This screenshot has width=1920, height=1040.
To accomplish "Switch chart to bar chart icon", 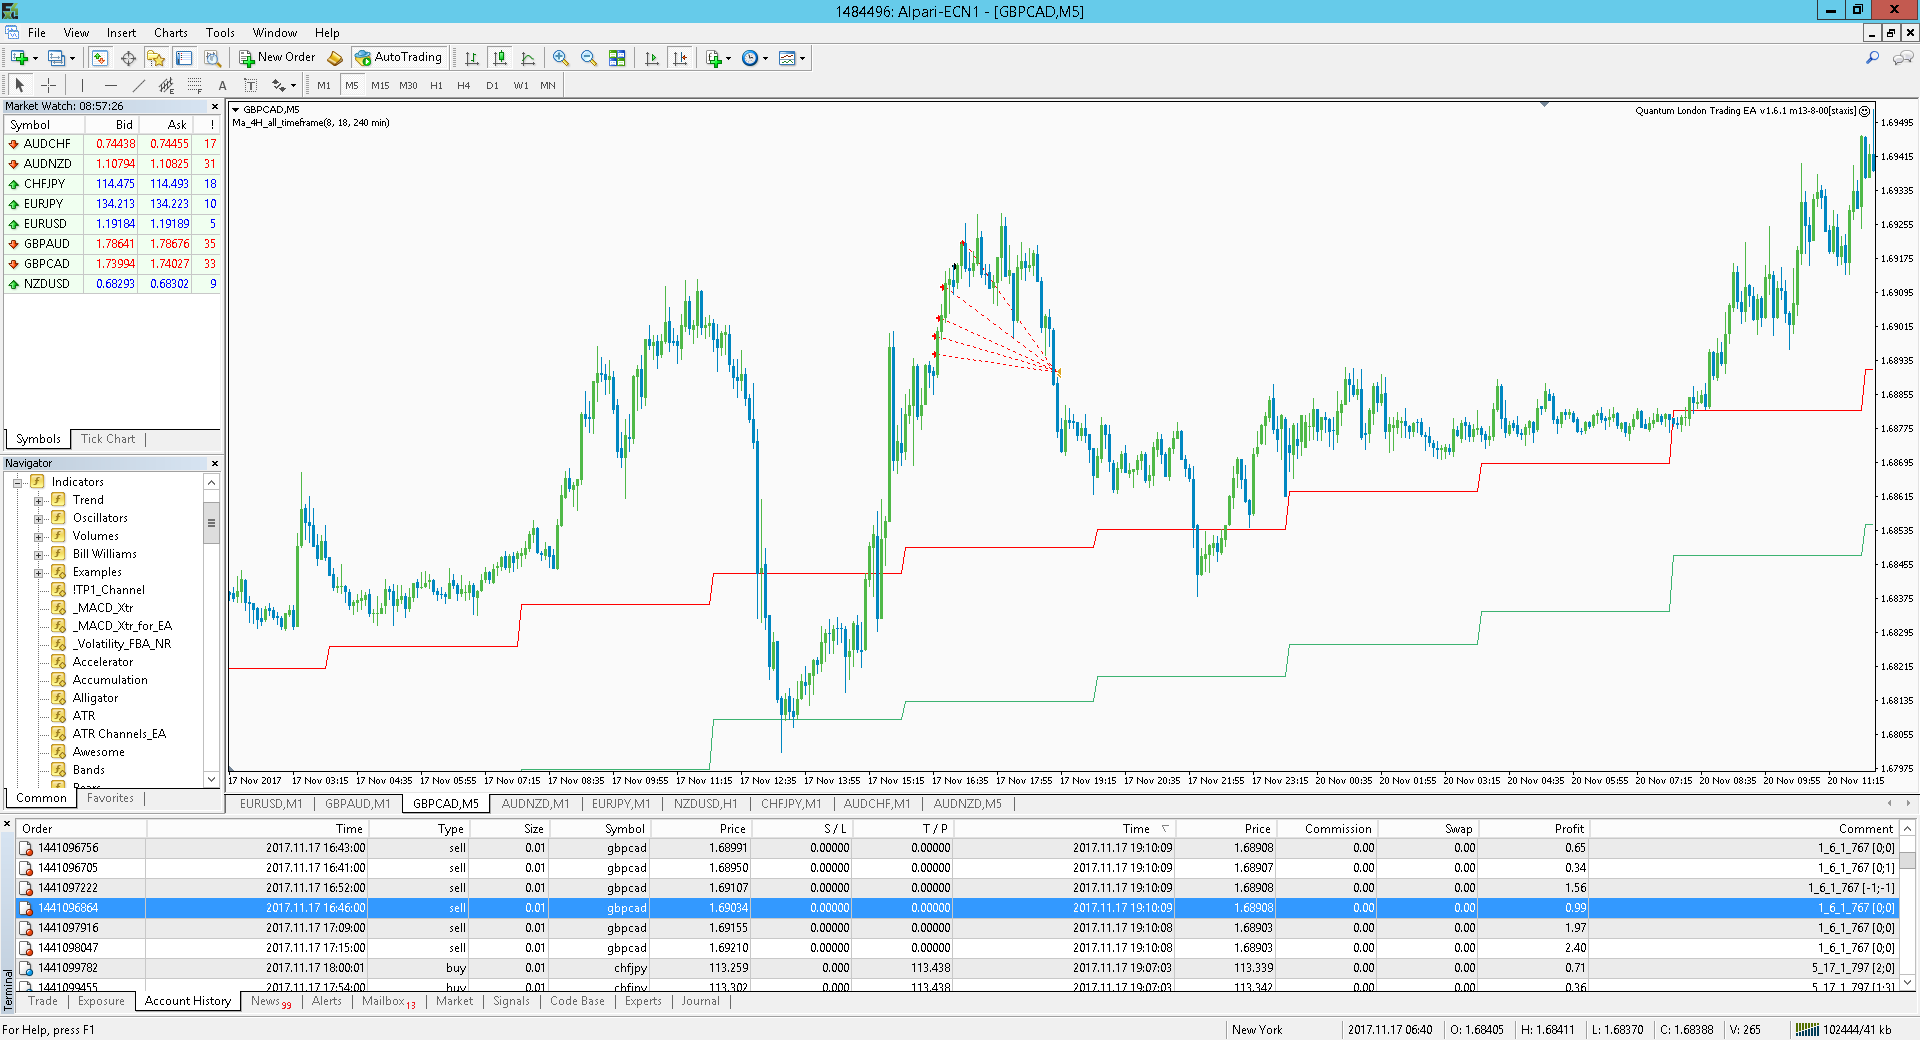I will 472,58.
